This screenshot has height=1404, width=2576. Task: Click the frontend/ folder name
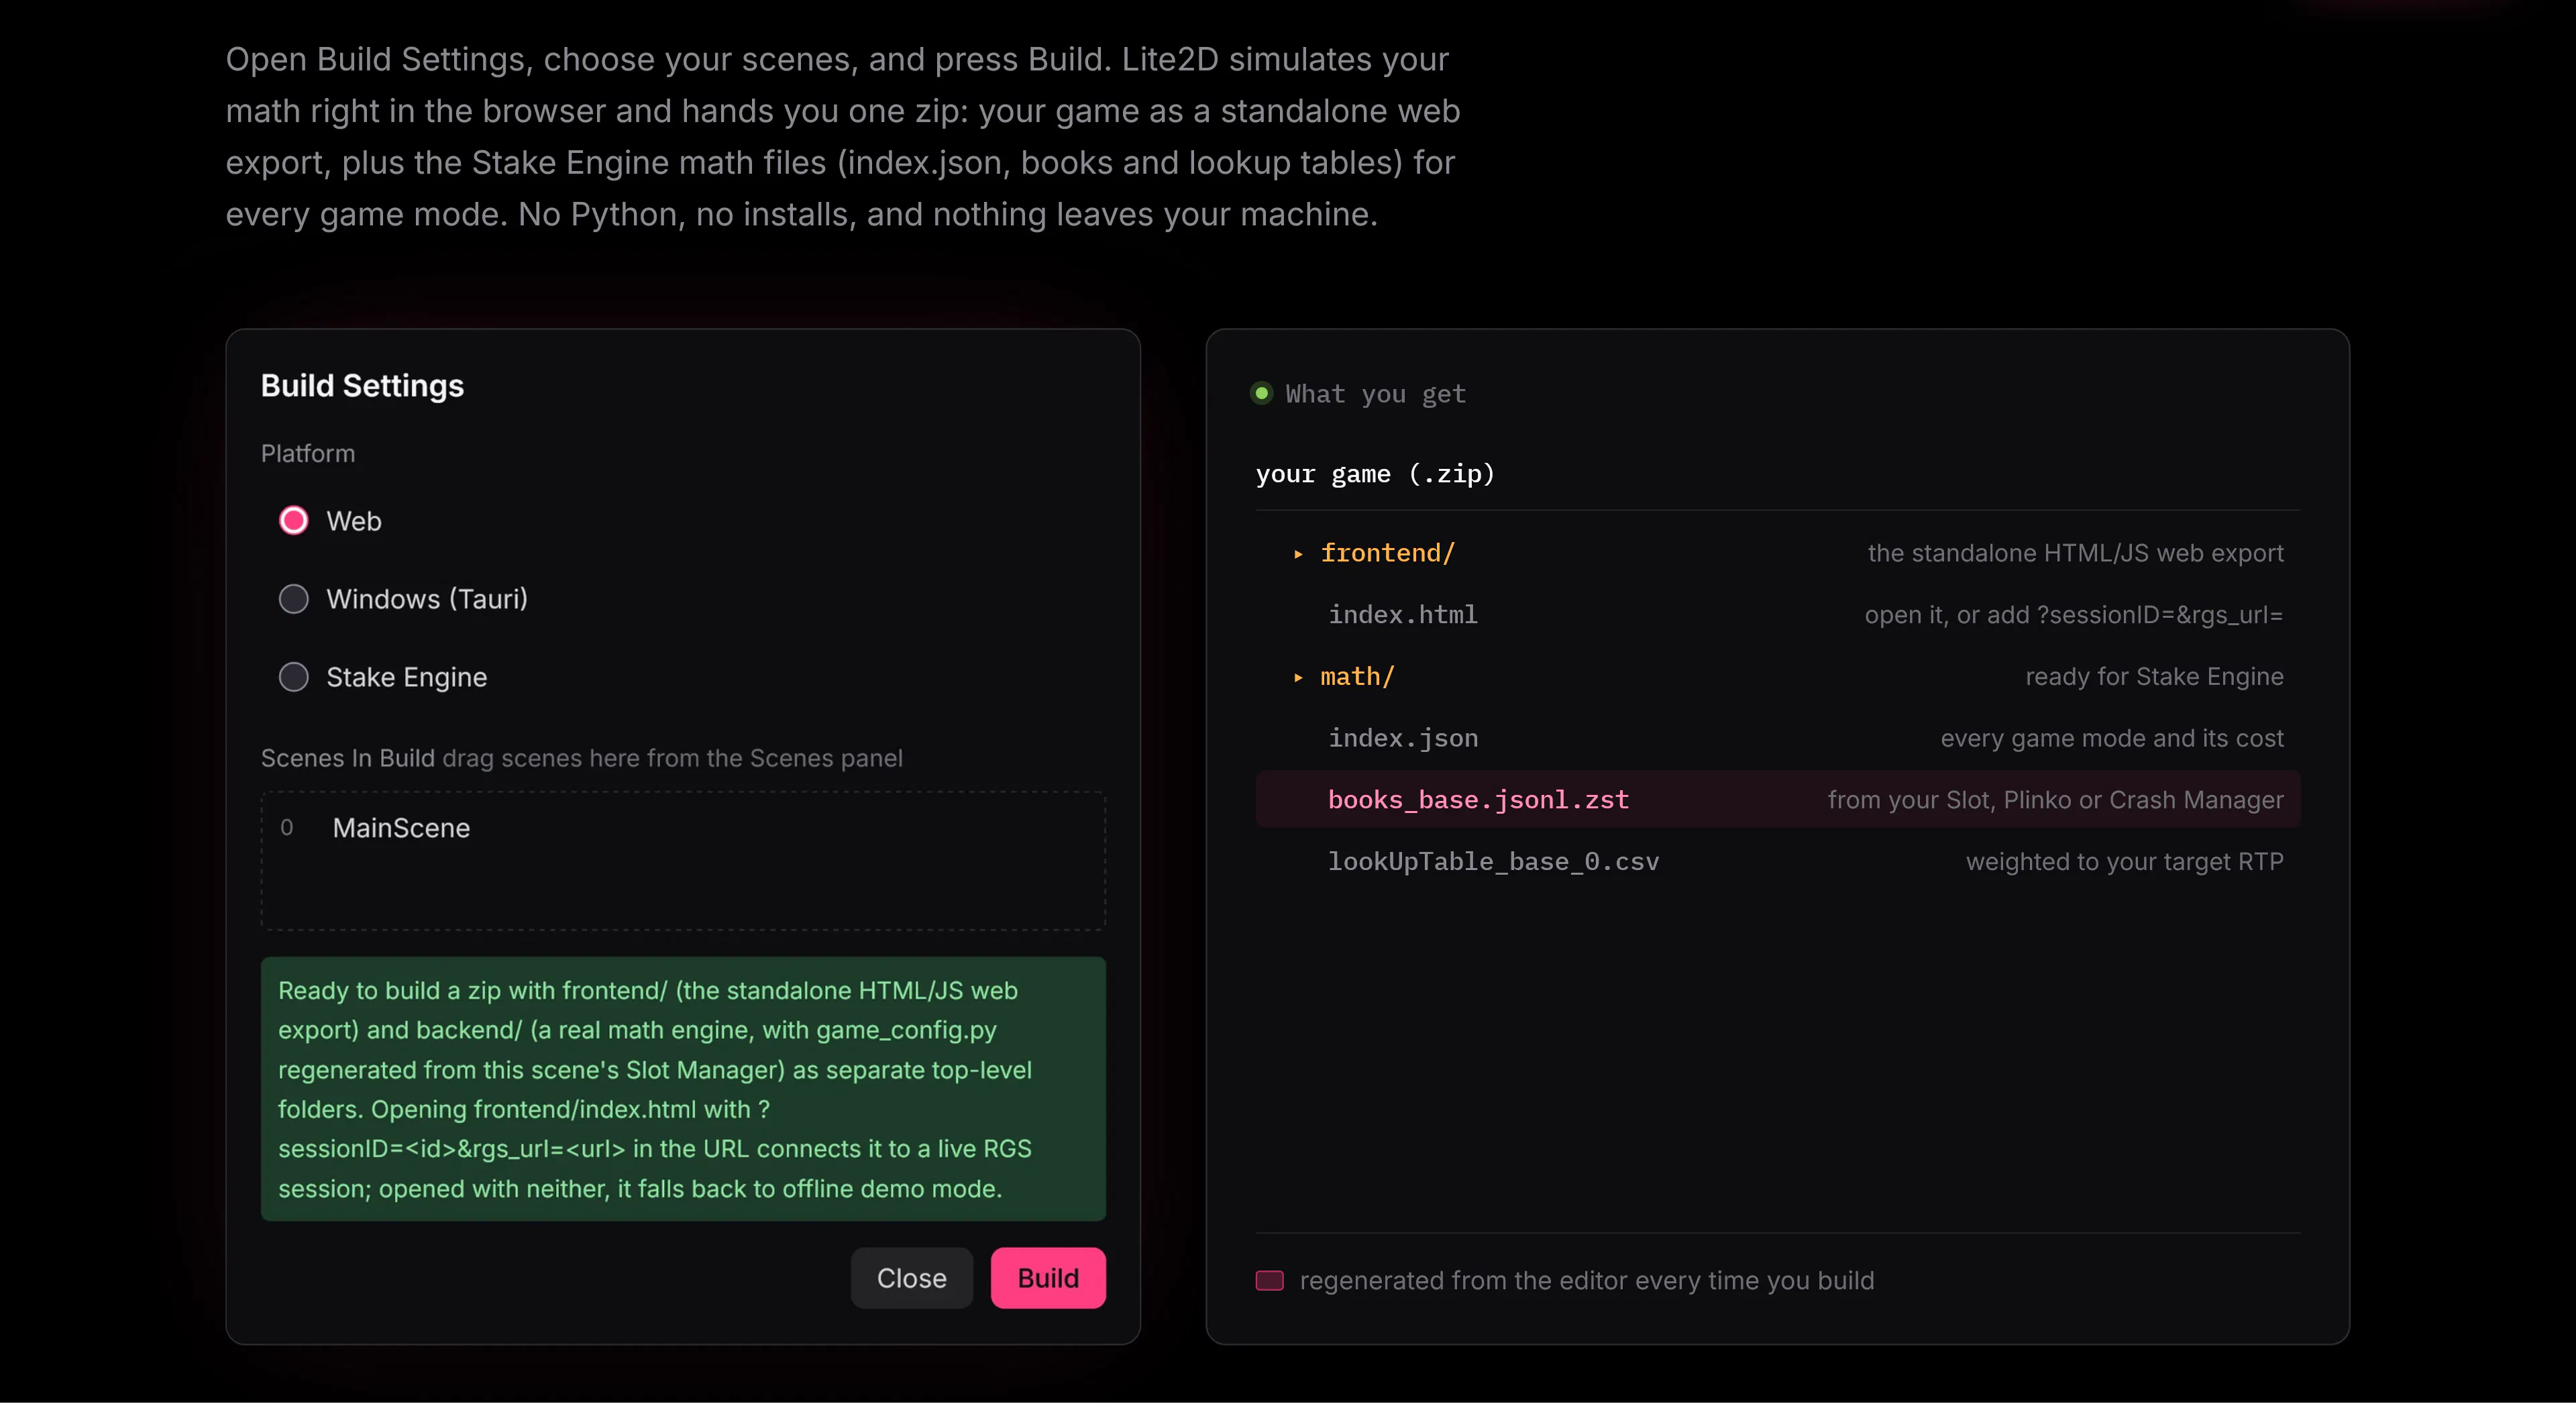click(x=1388, y=553)
